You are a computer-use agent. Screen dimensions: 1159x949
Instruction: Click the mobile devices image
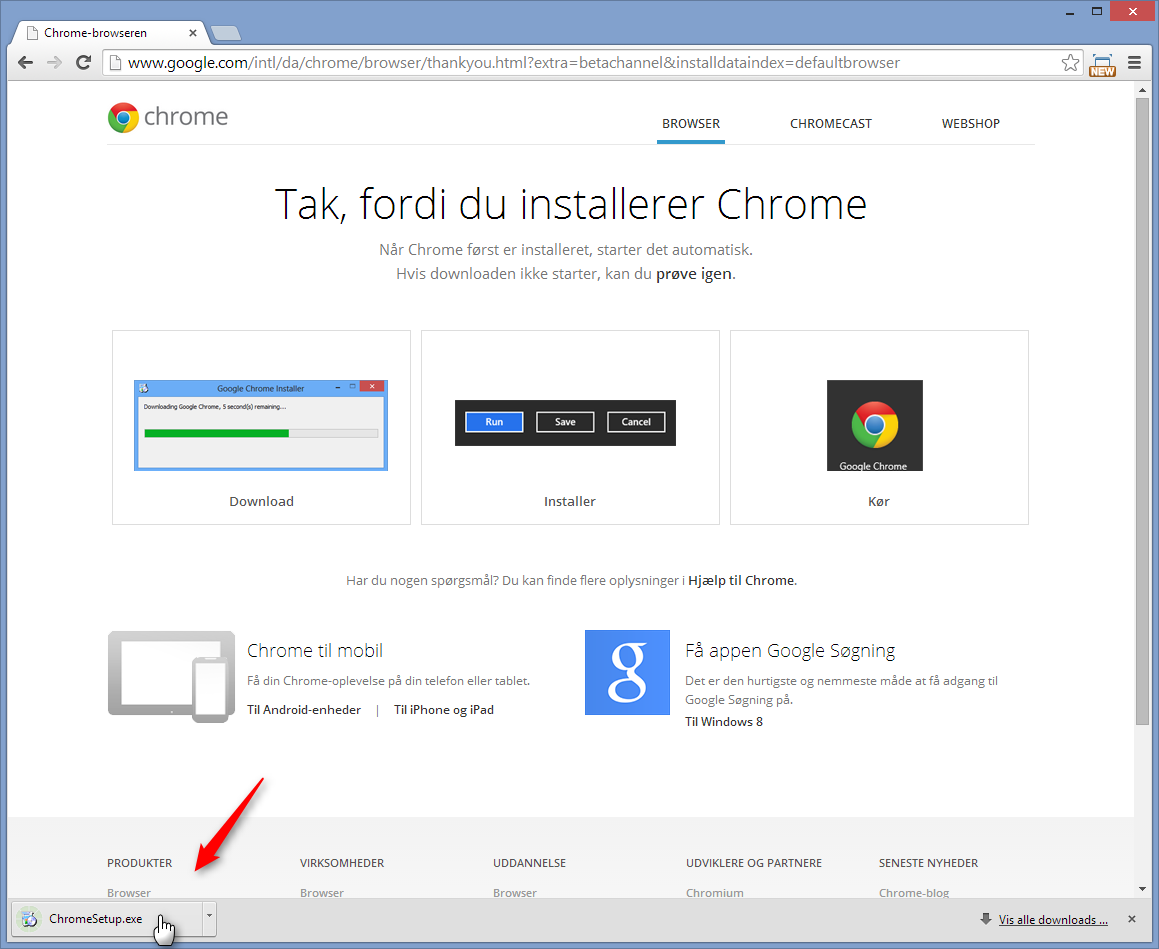coord(171,676)
